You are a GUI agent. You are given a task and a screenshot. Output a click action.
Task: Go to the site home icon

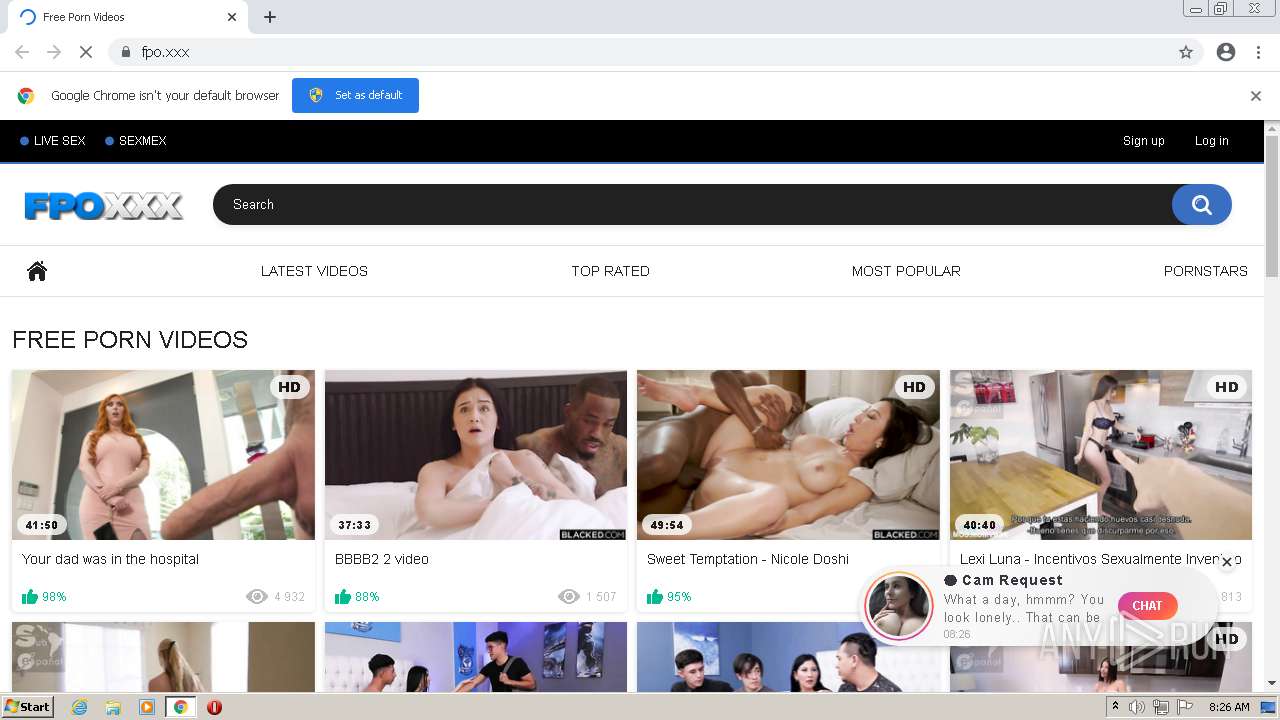click(37, 270)
